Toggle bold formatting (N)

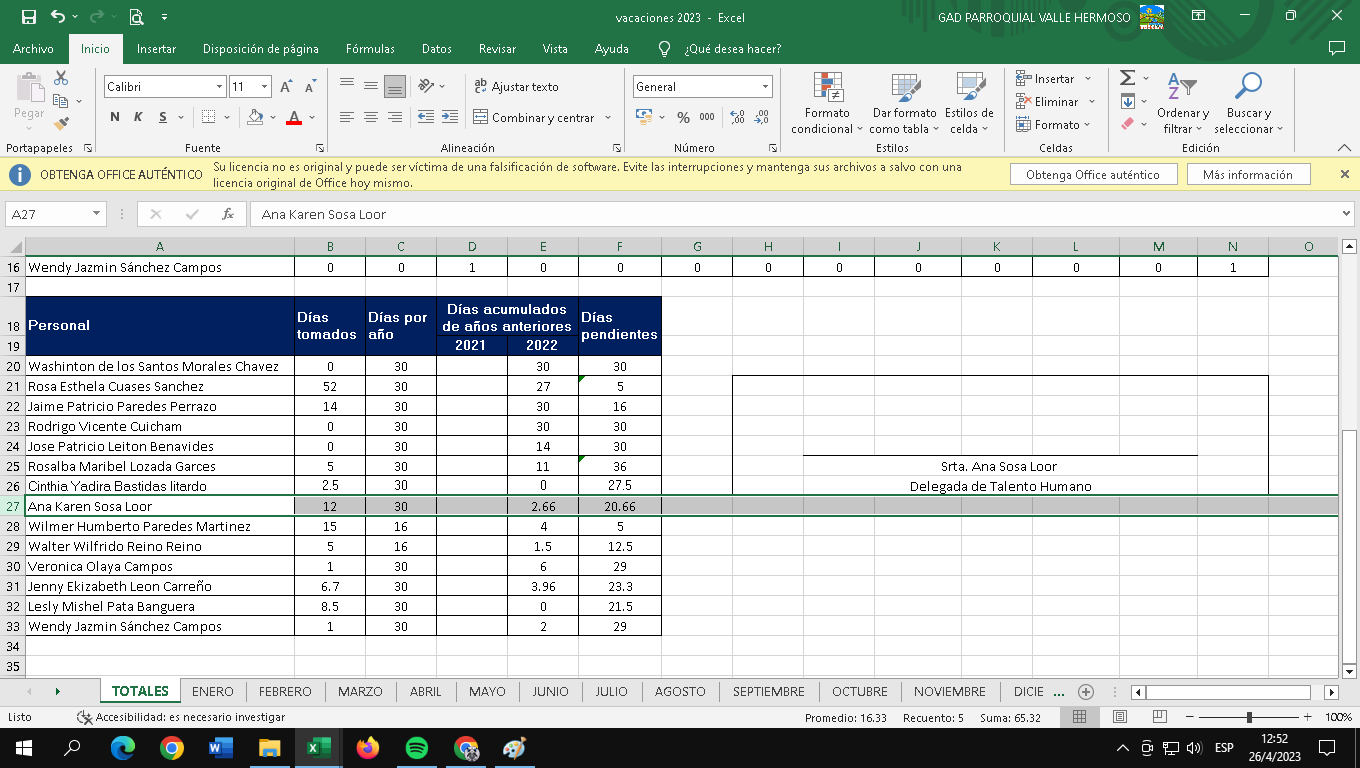[x=115, y=117]
